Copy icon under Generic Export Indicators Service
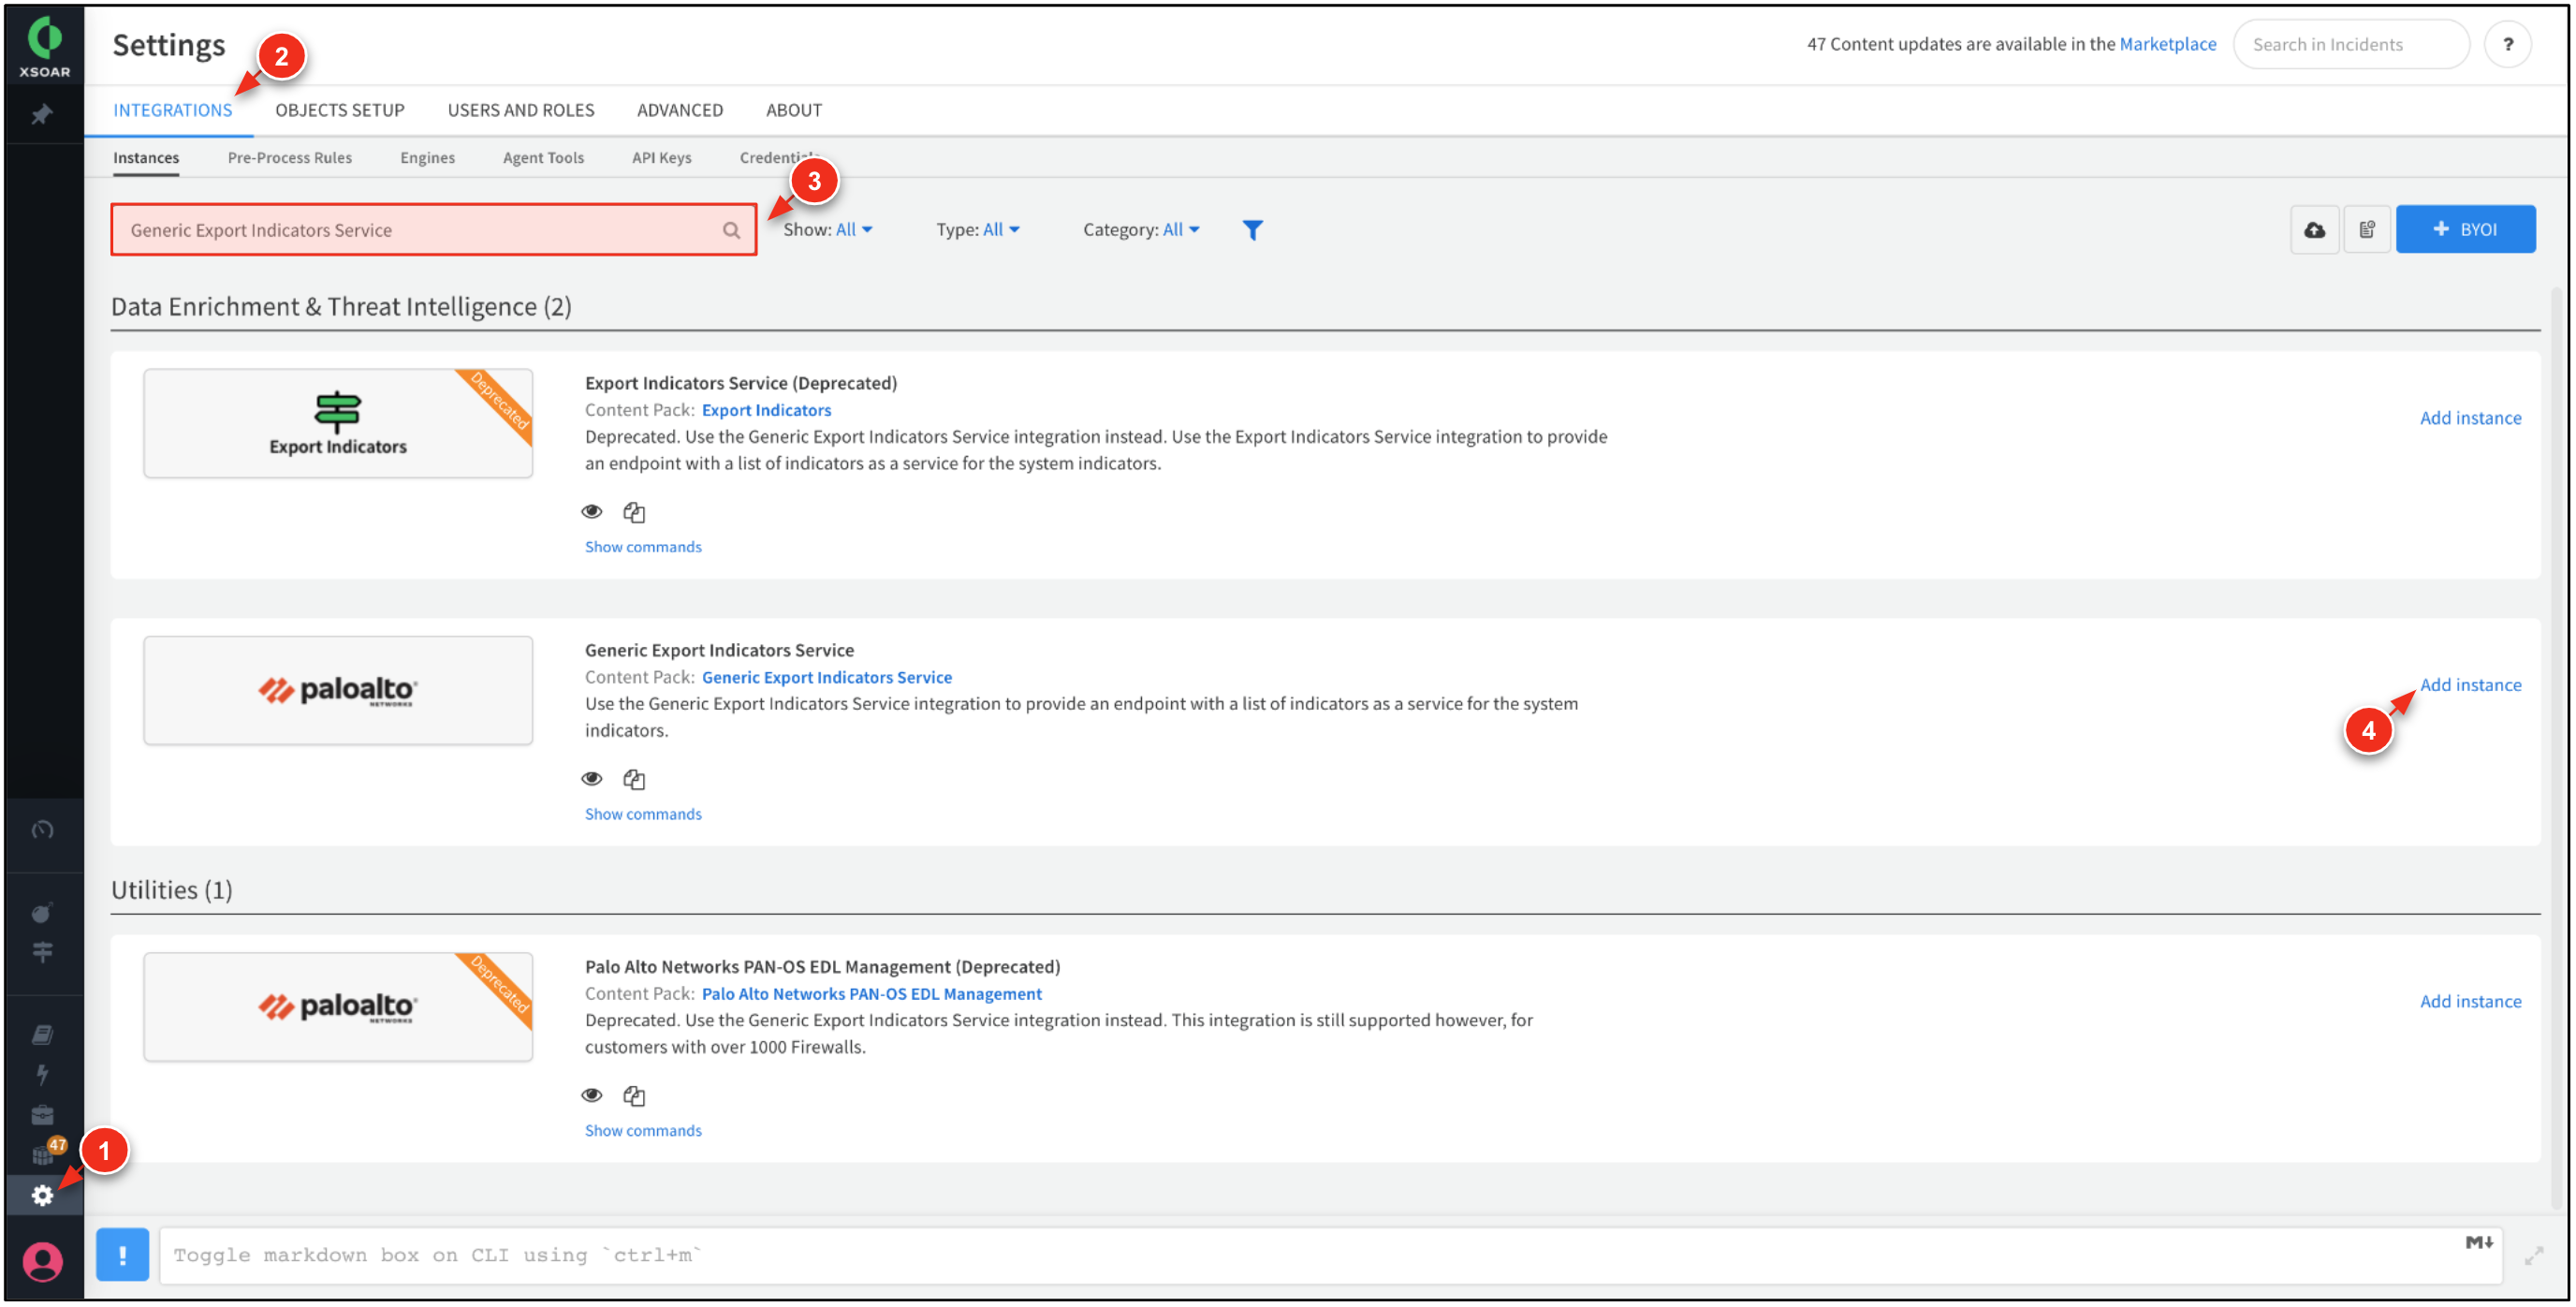This screenshot has height=1307, width=2576. point(634,779)
